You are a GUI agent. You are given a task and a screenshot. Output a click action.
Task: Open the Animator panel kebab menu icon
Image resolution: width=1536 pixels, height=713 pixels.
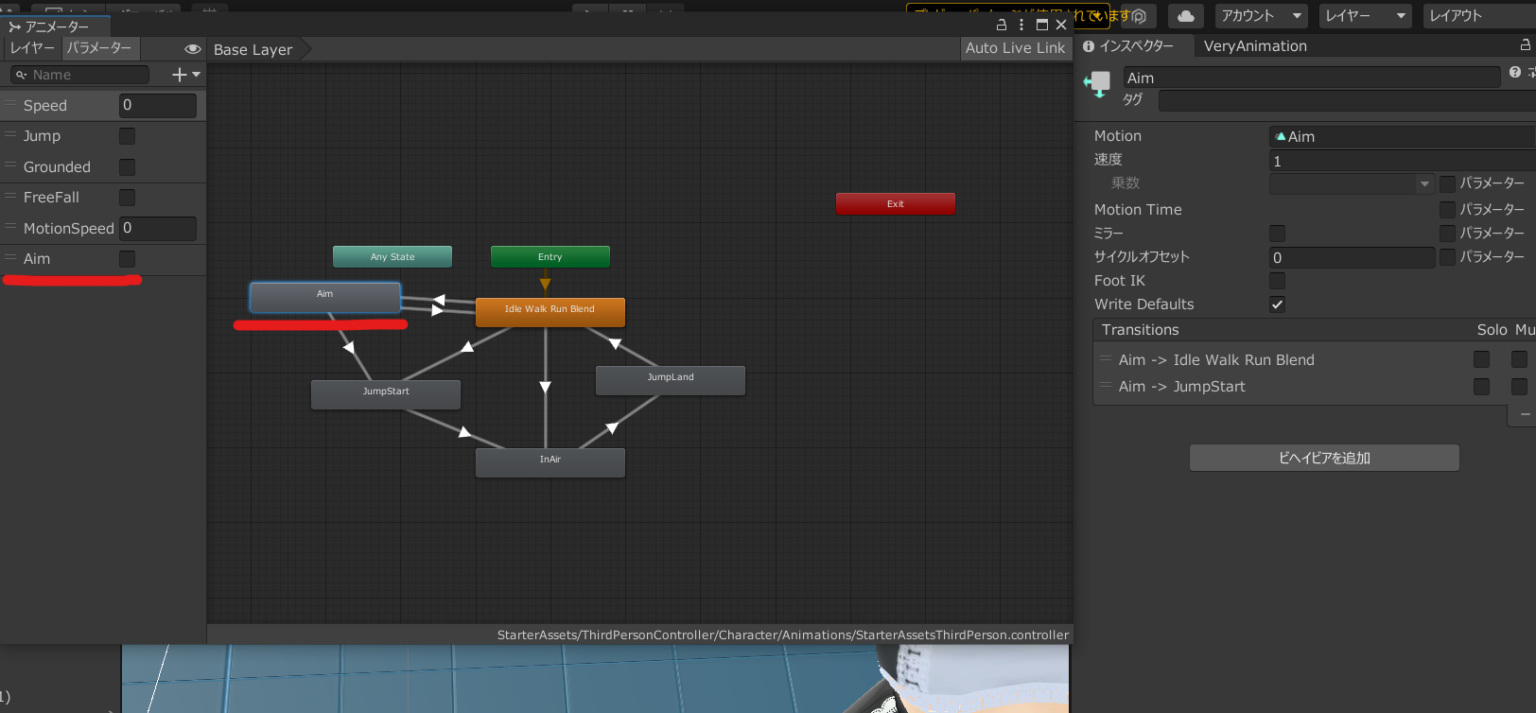coord(1022,24)
